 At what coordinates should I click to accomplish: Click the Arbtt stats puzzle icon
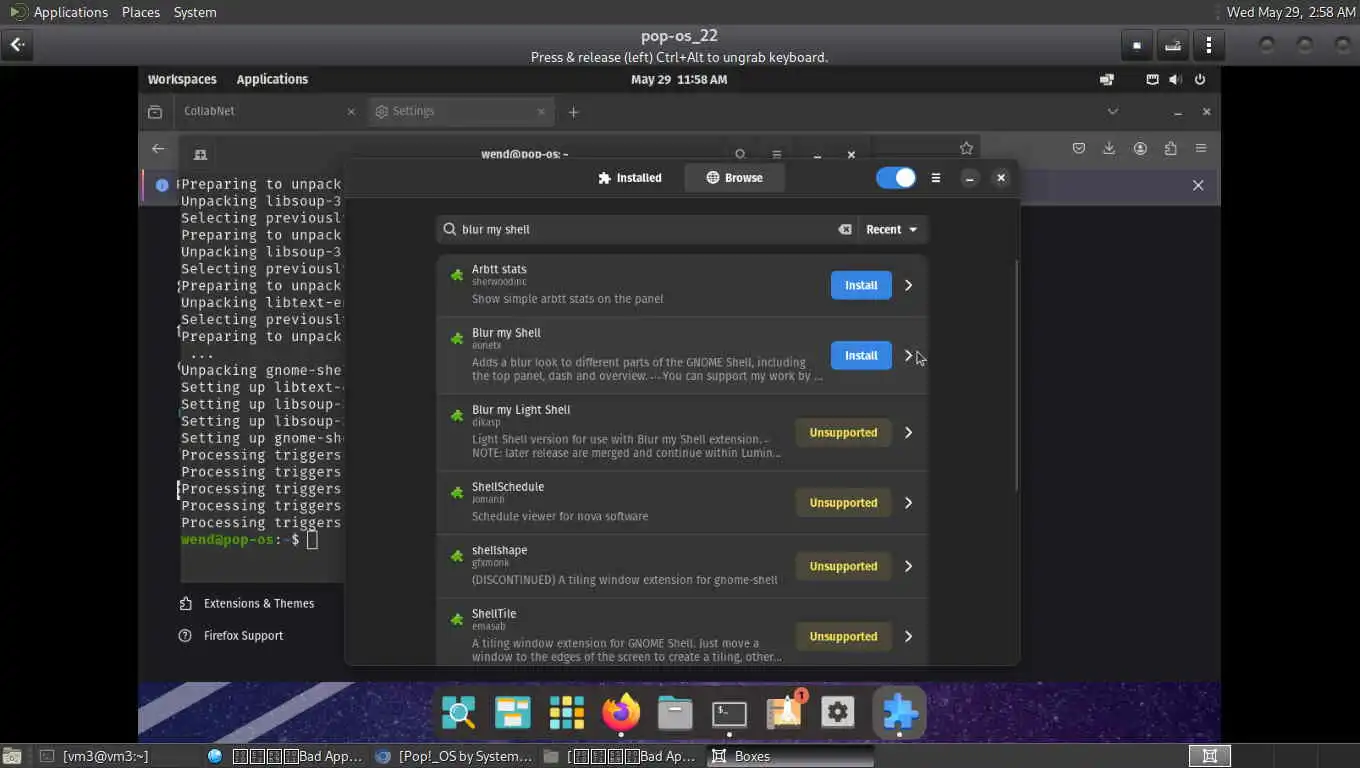pos(457,276)
